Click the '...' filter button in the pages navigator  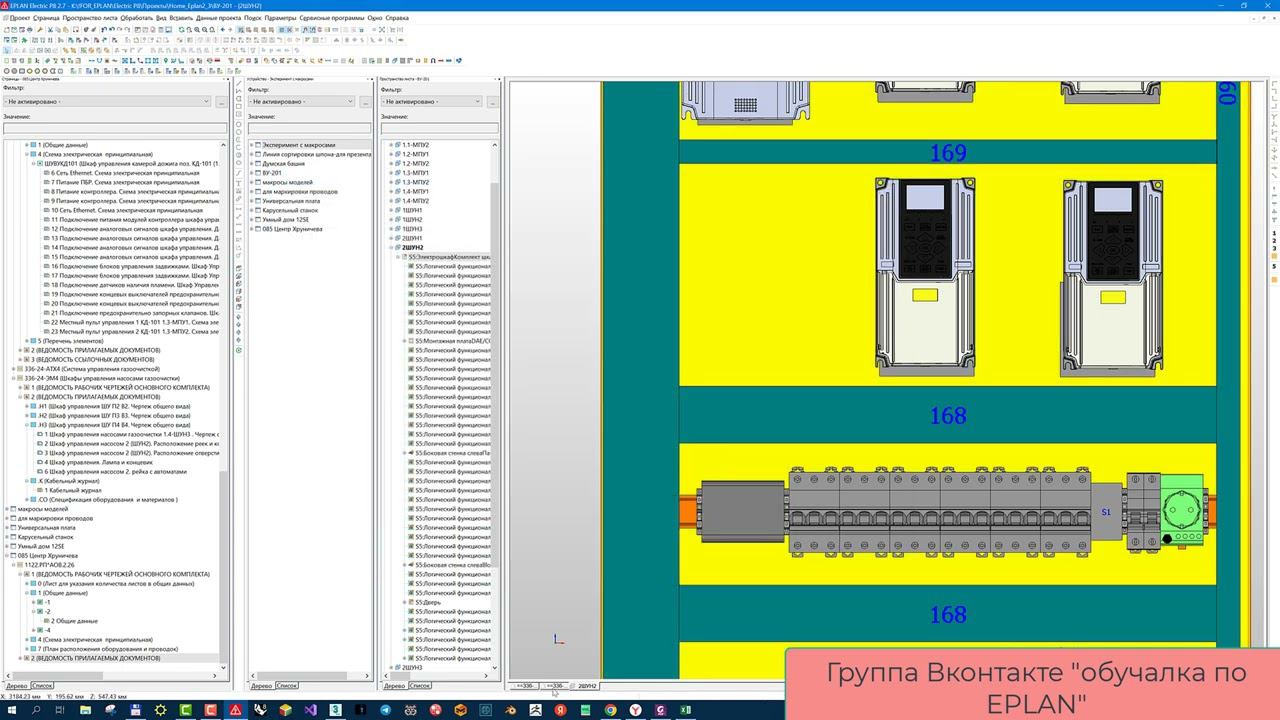pyautogui.click(x=221, y=101)
